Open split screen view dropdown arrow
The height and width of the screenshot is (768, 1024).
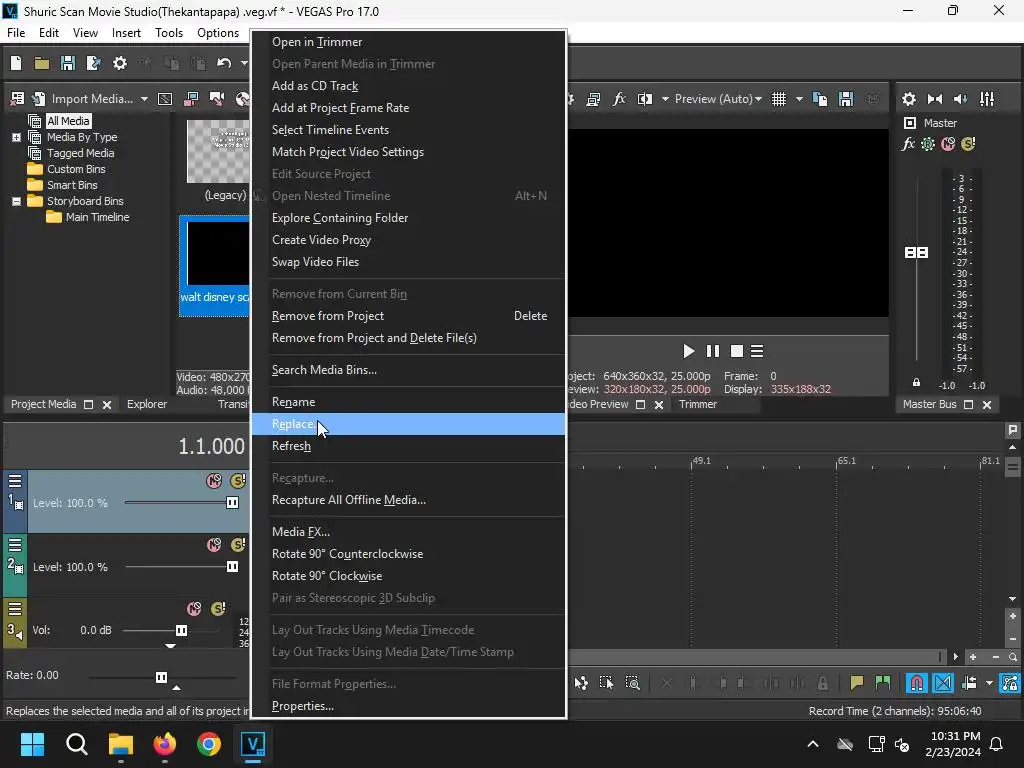click(x=665, y=99)
